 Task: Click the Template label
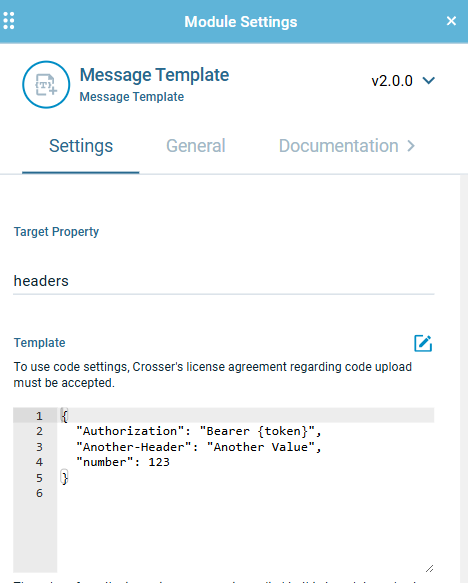(x=39, y=343)
